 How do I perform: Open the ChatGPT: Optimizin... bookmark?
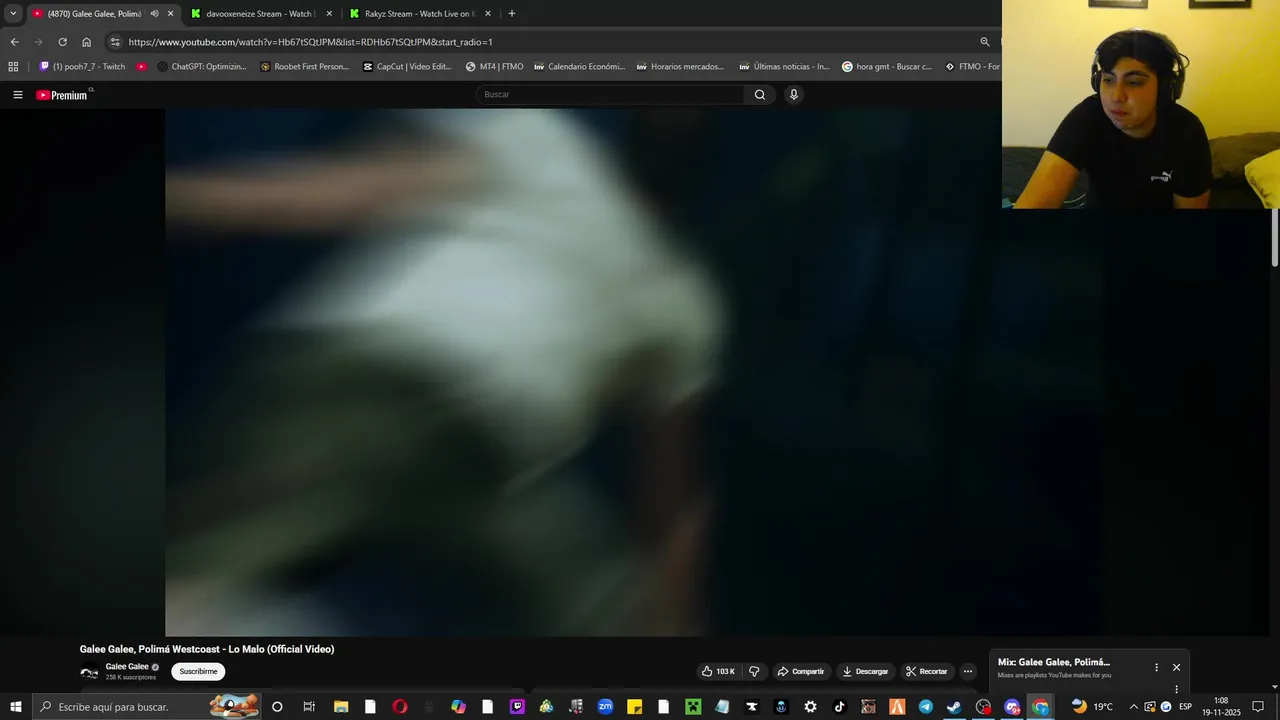(201, 67)
